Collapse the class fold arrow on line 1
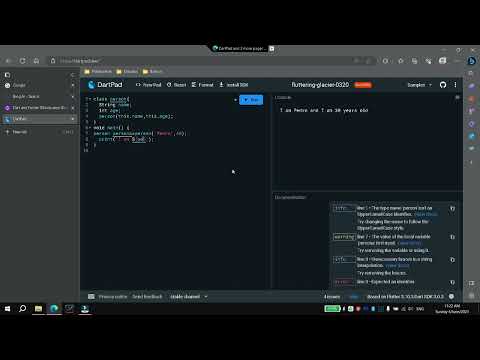Image resolution: width=480 pixels, height=360 pixels. (90, 99)
